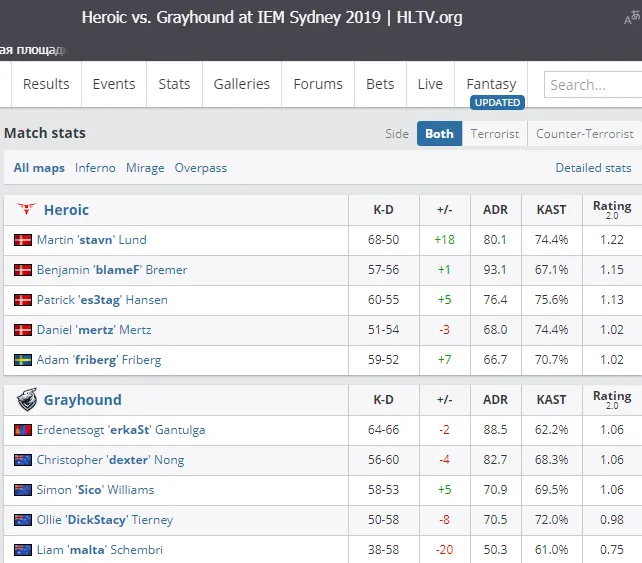
Task: Switch side filter to Terrorist
Action: pyautogui.click(x=495, y=133)
